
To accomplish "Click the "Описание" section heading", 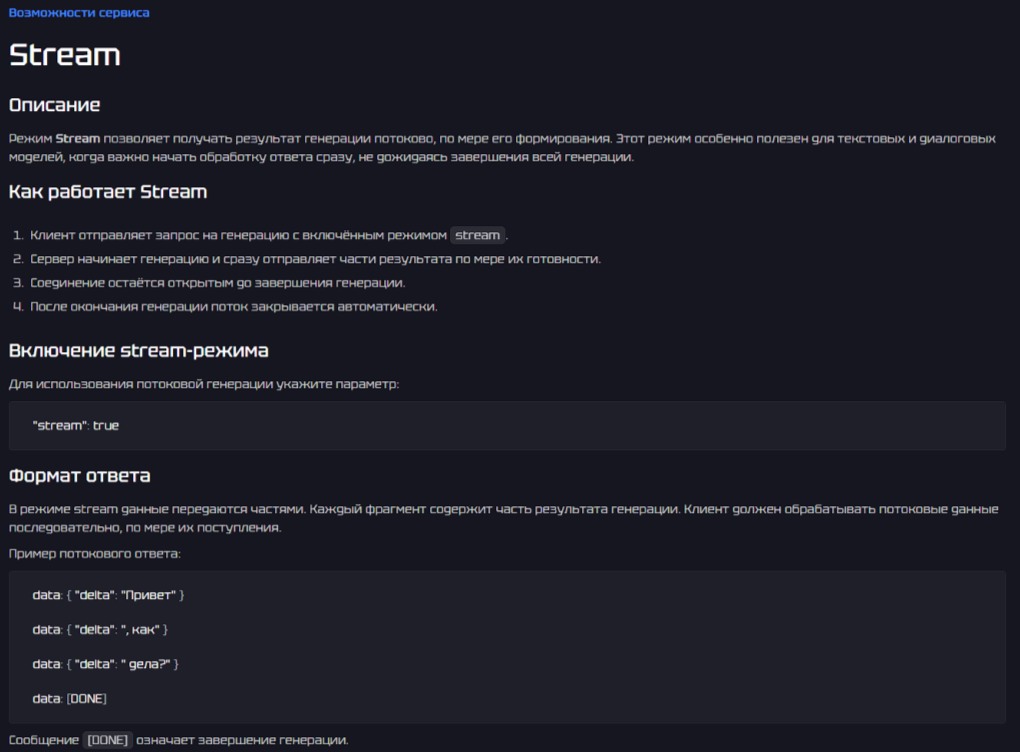I will [x=55, y=105].
